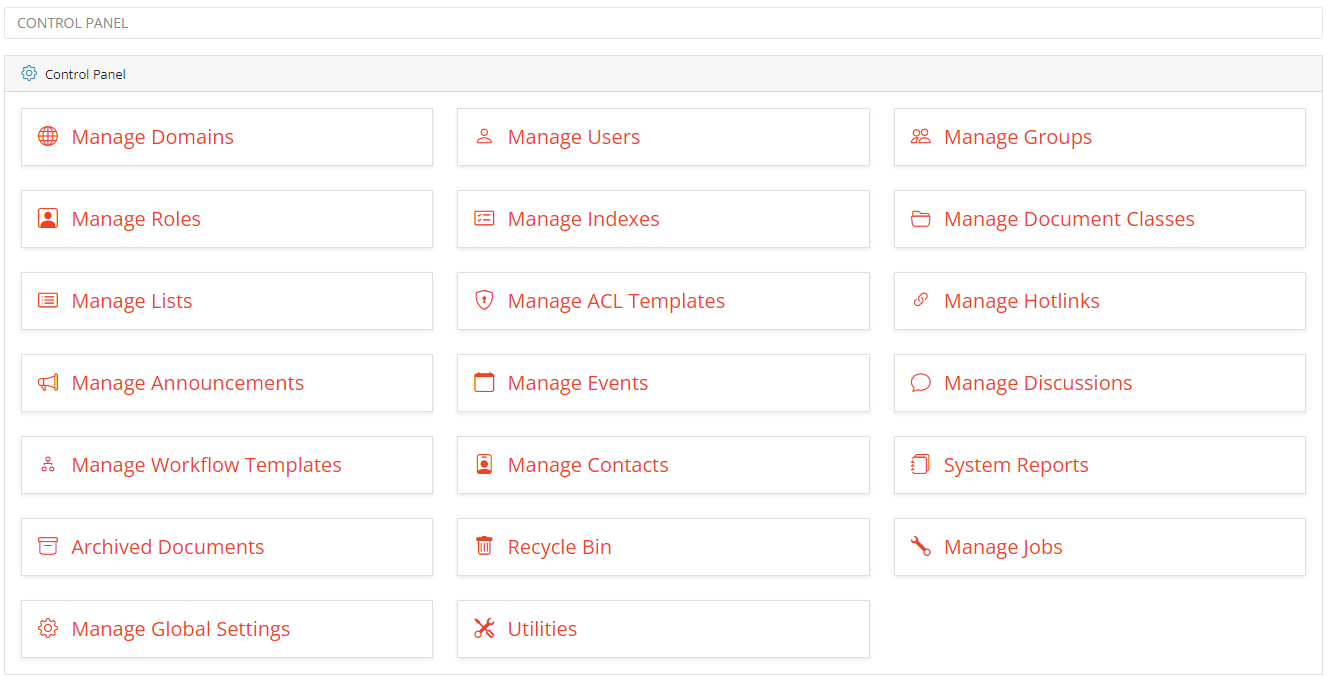The image size is (1329, 689).
Task: Click the shield icon for Manage ACL Templates
Action: (484, 300)
